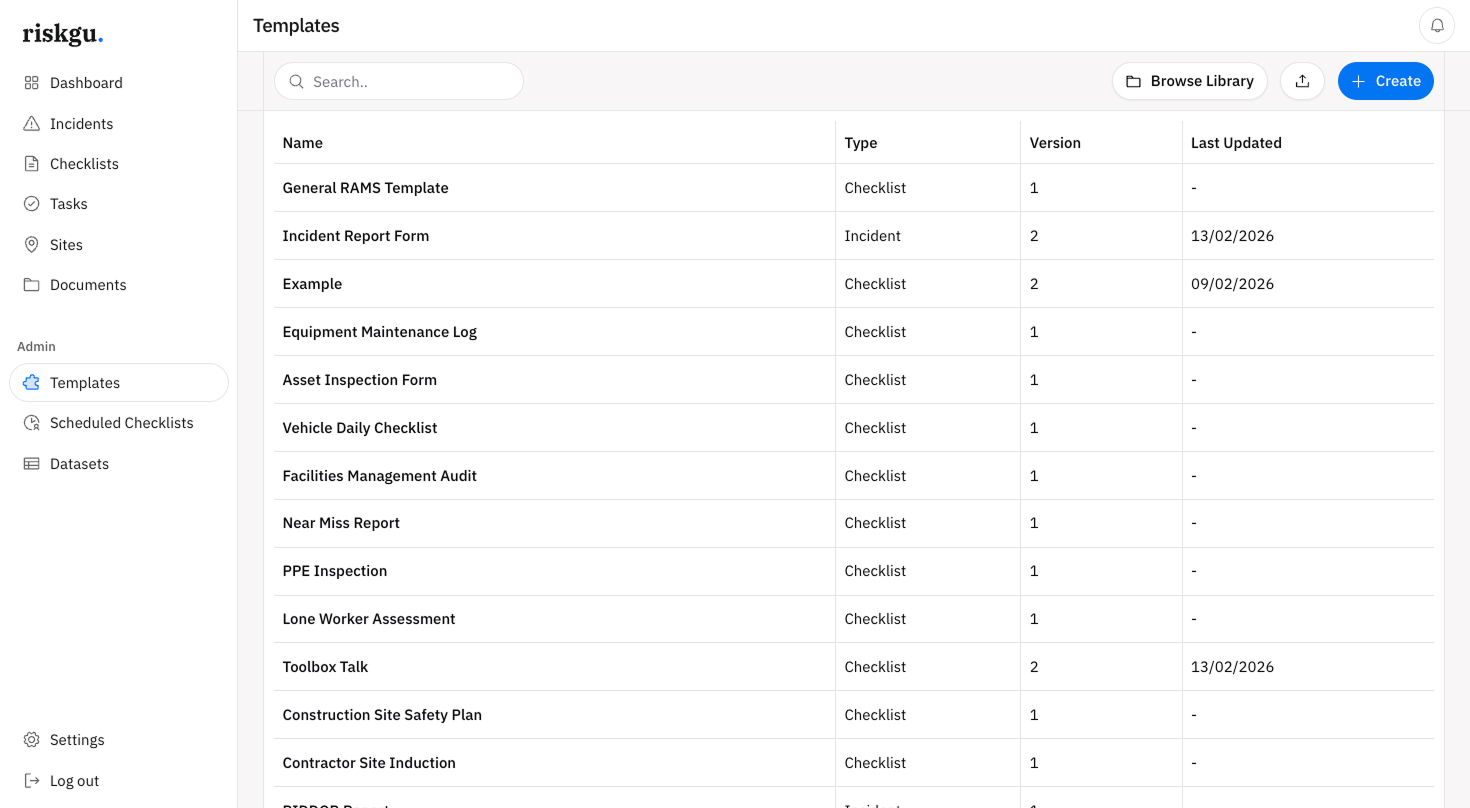Select the Templates menu item
Viewport: 1470px width, 808px height.
pos(85,383)
